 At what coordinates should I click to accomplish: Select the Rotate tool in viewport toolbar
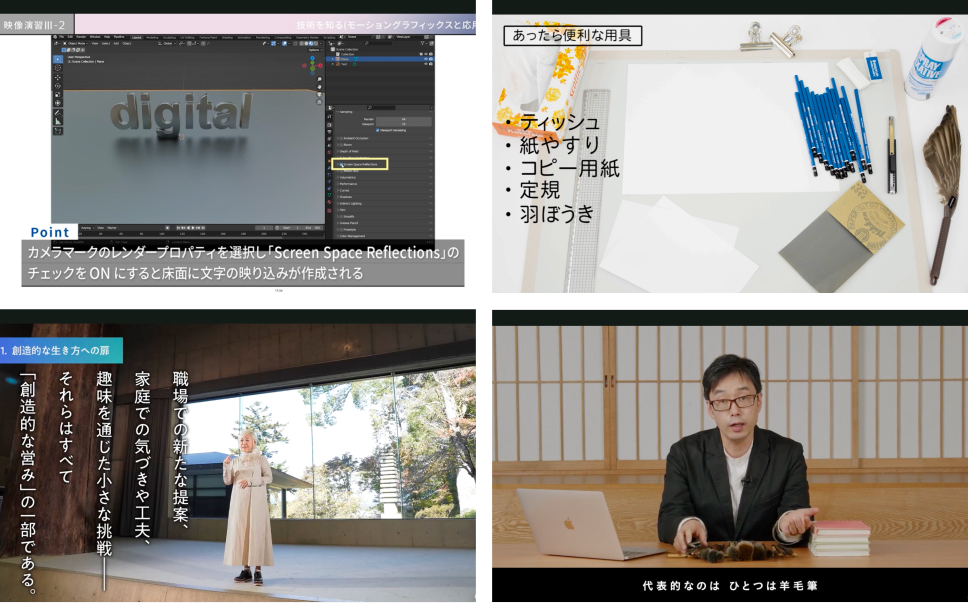point(57,85)
